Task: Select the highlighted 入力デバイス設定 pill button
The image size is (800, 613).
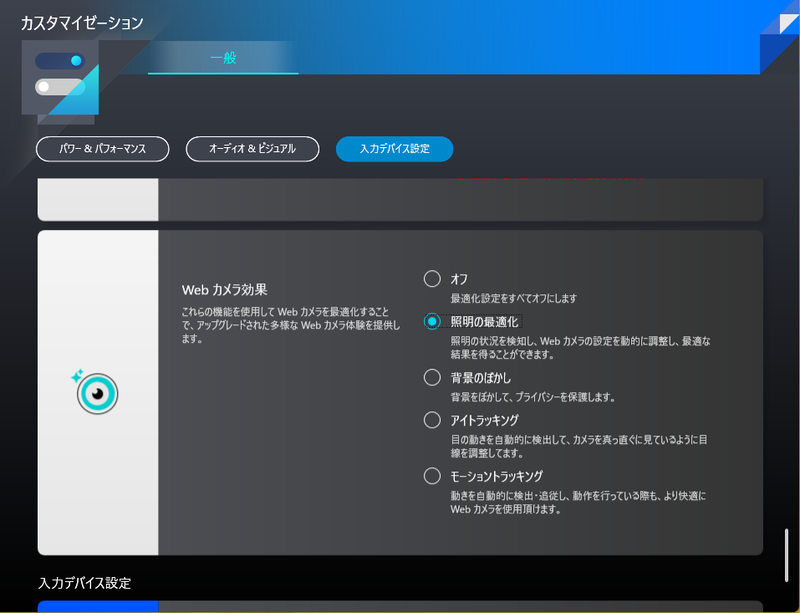Action: click(x=396, y=149)
